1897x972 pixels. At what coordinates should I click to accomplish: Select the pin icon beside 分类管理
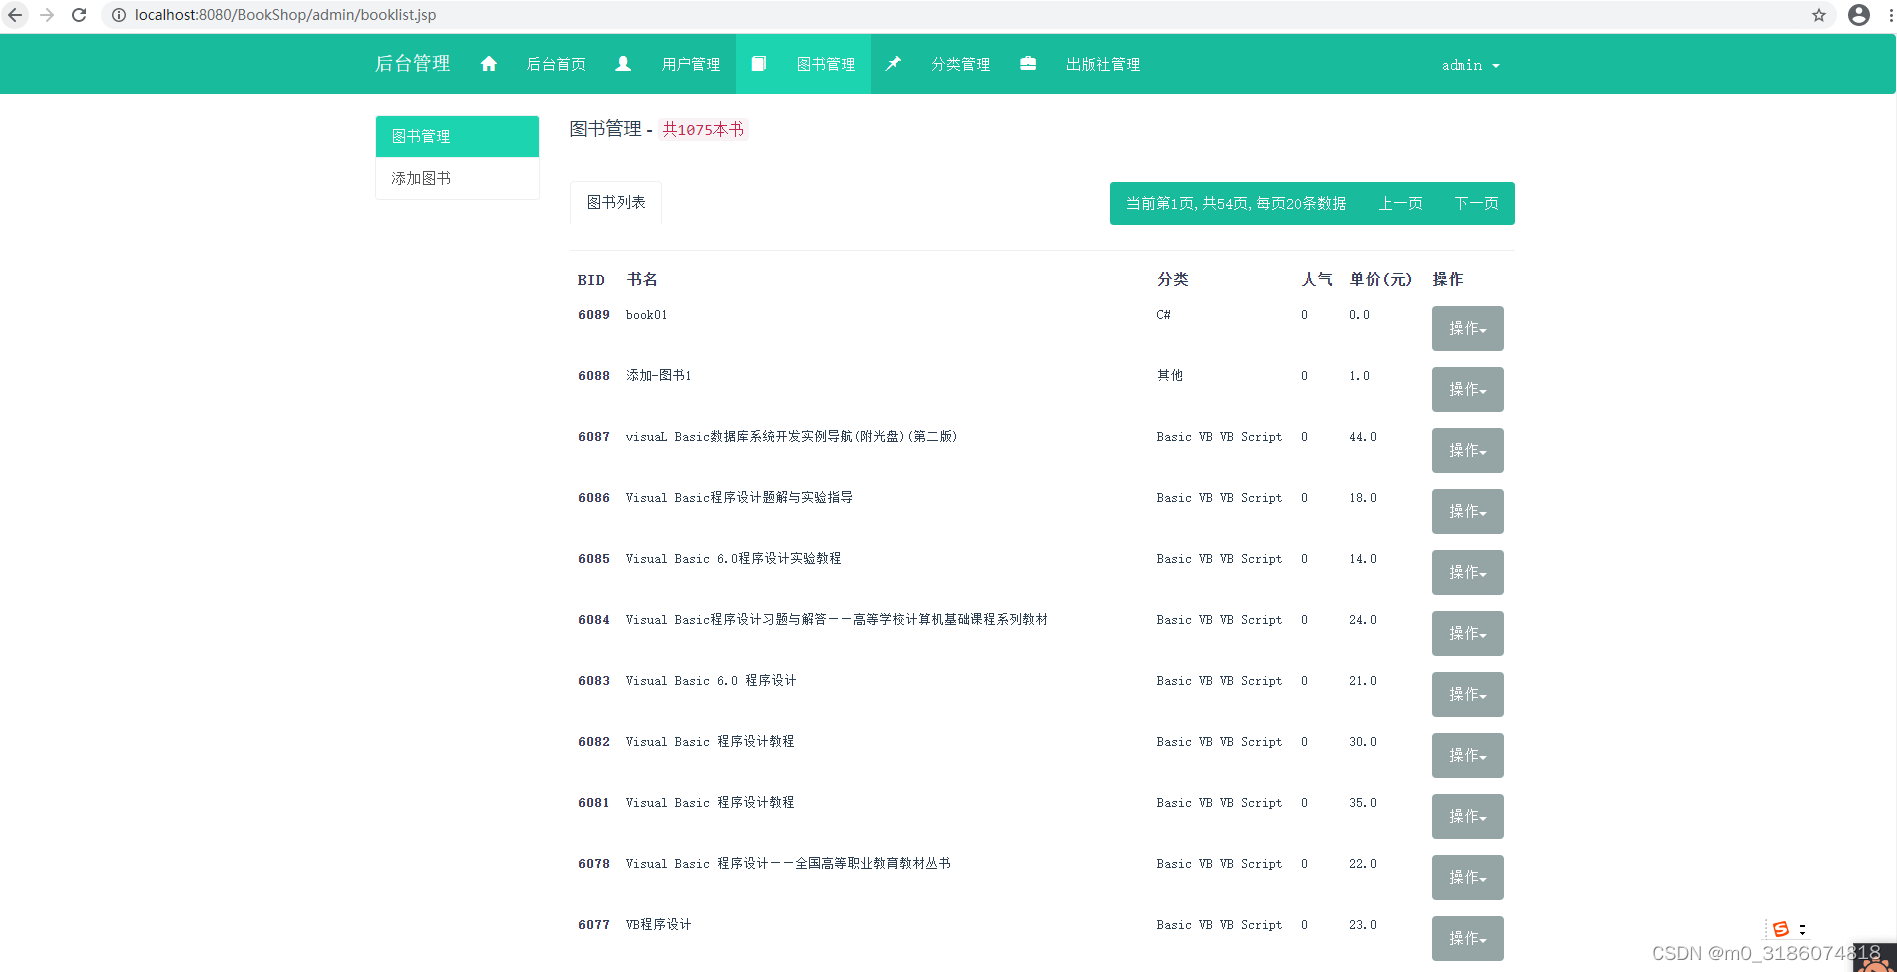click(894, 63)
